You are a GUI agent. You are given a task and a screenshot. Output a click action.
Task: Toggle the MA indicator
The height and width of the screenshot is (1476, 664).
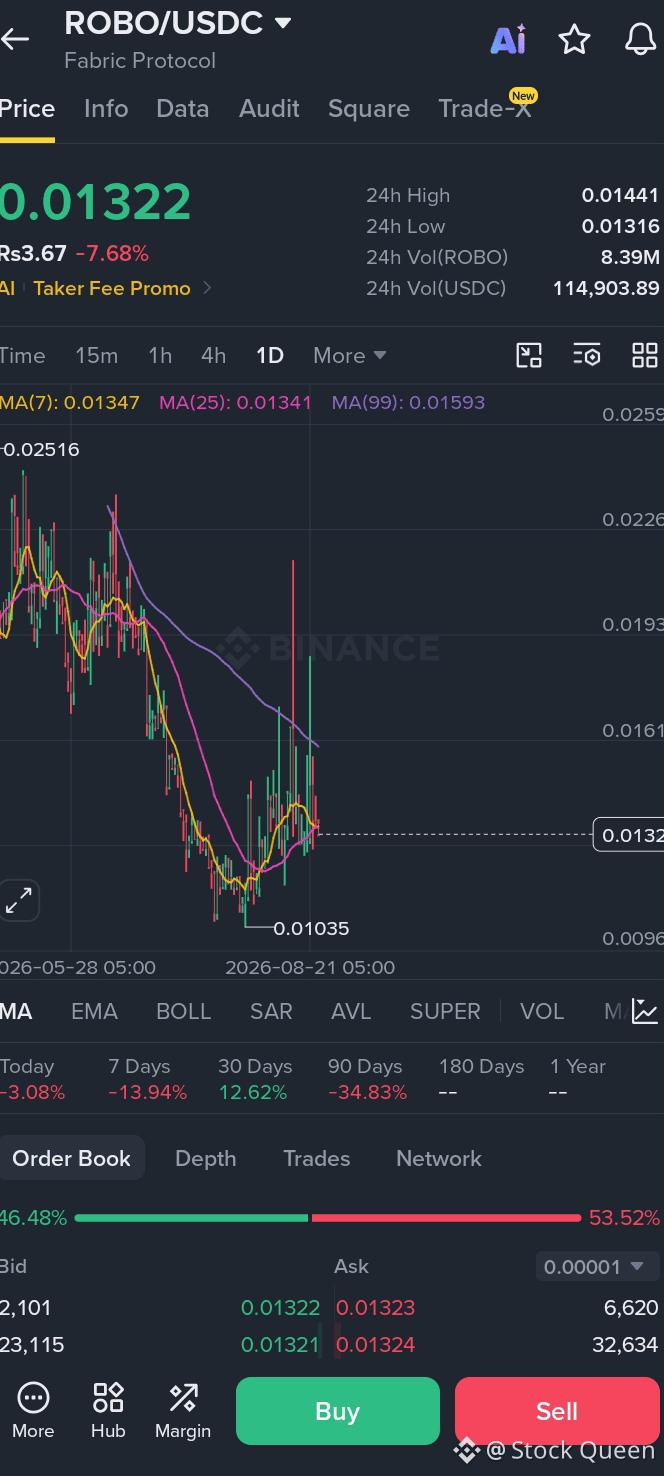[16, 1011]
